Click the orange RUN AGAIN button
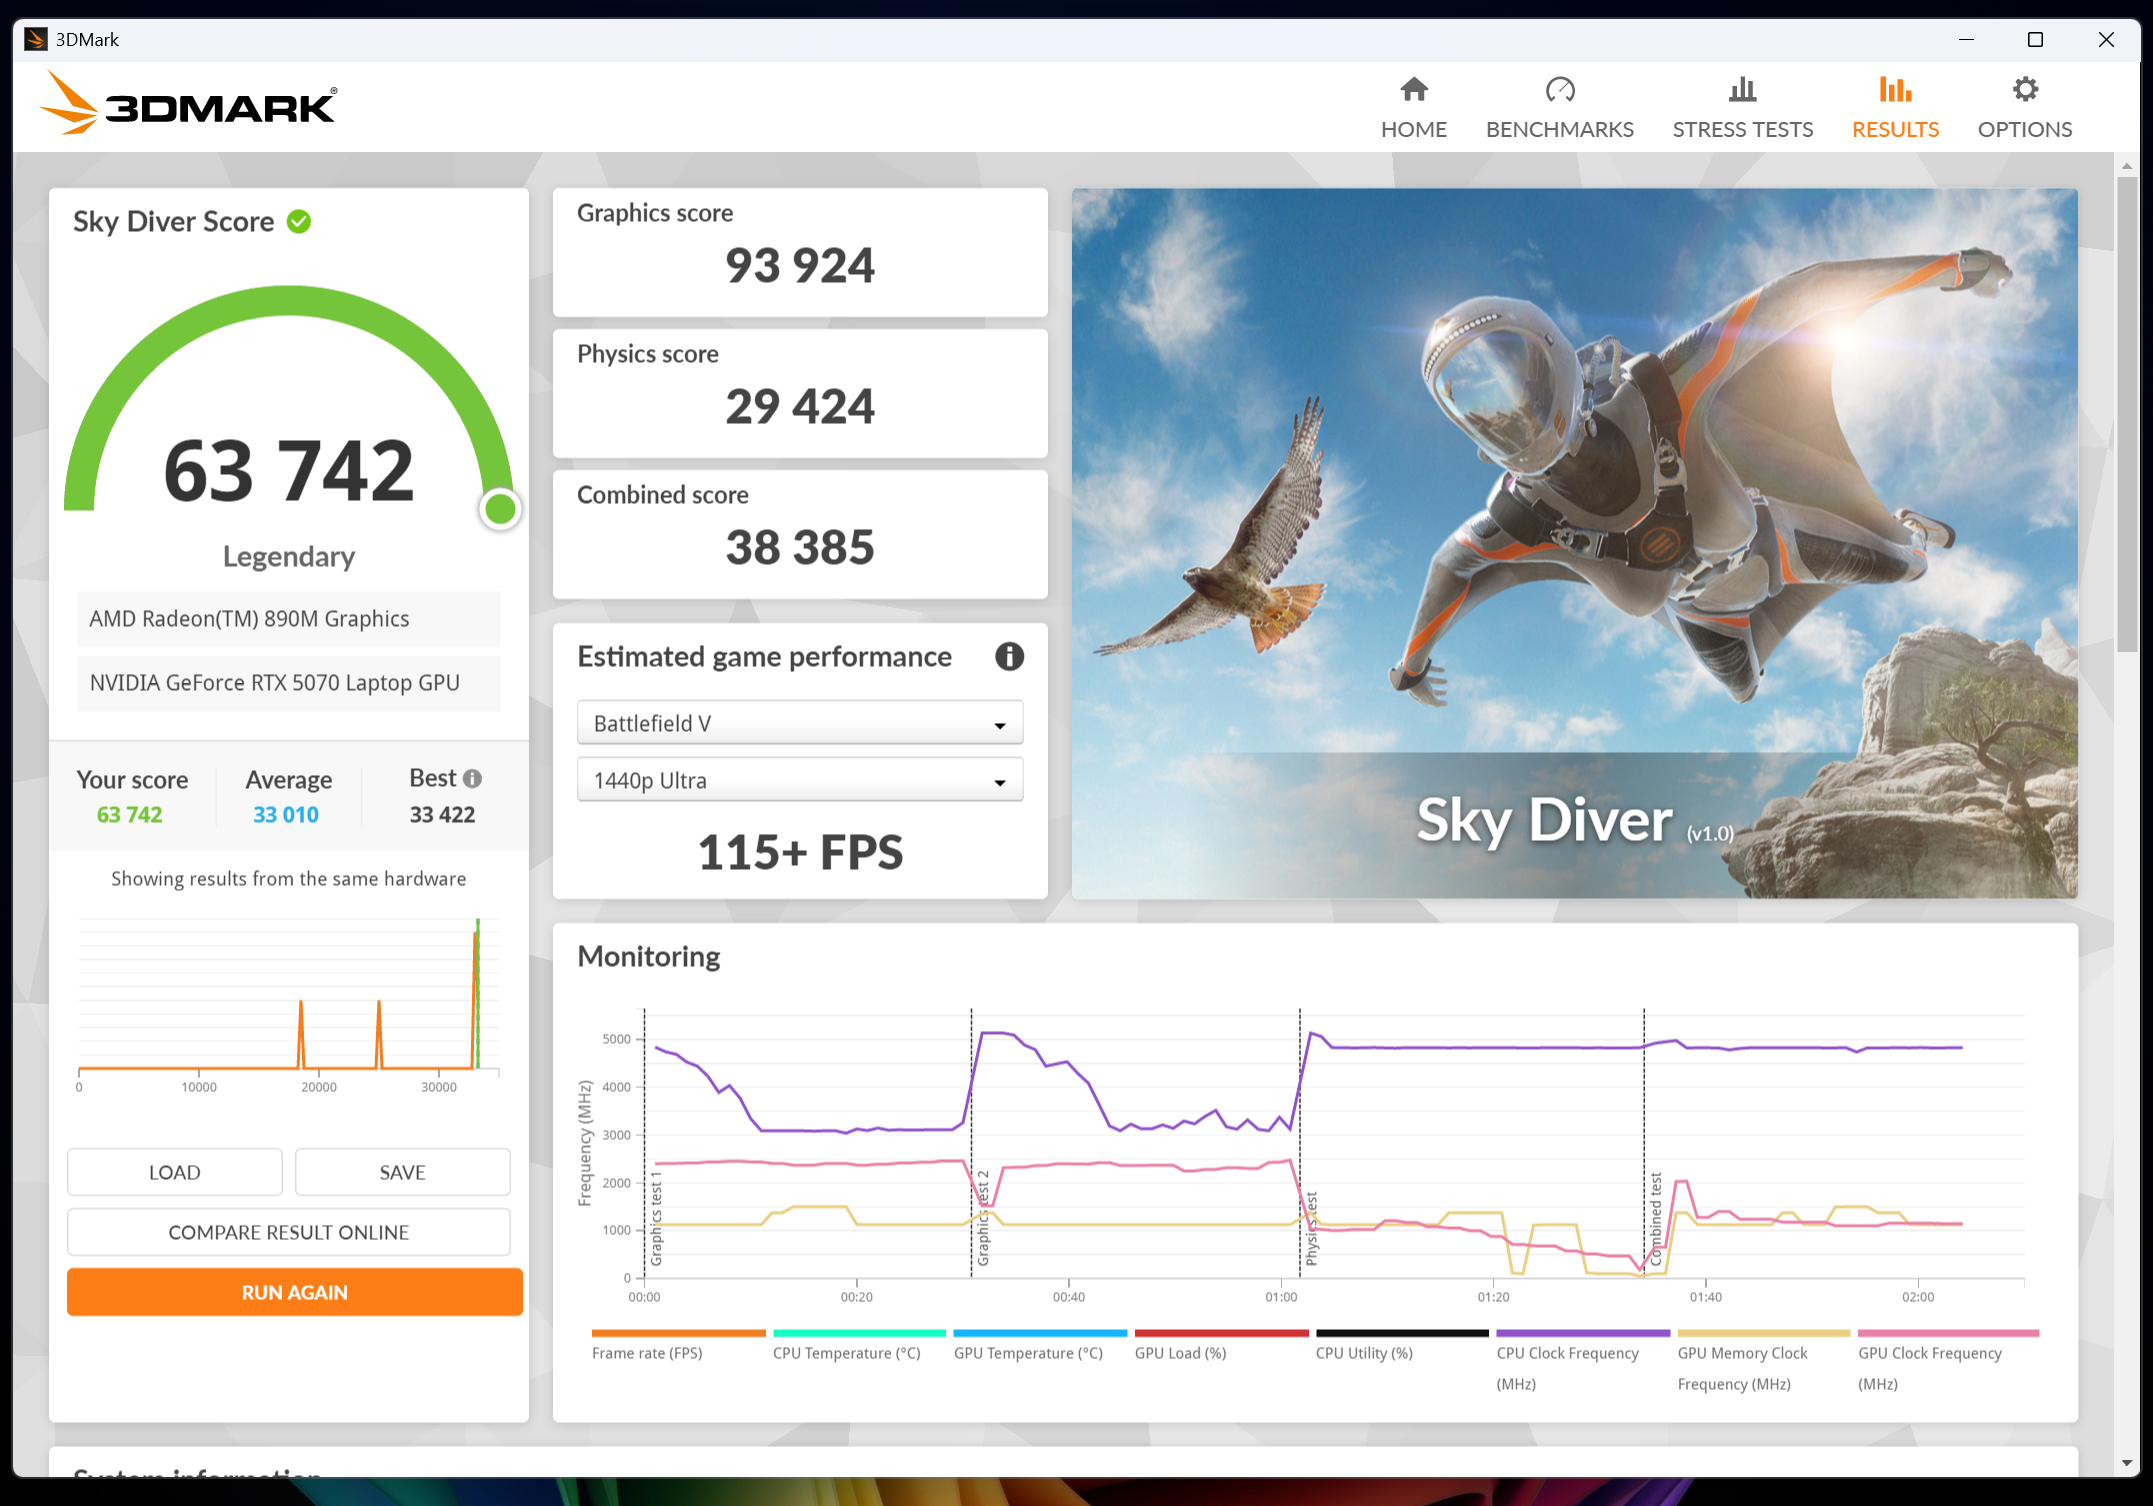The image size is (2153, 1506). (294, 1292)
